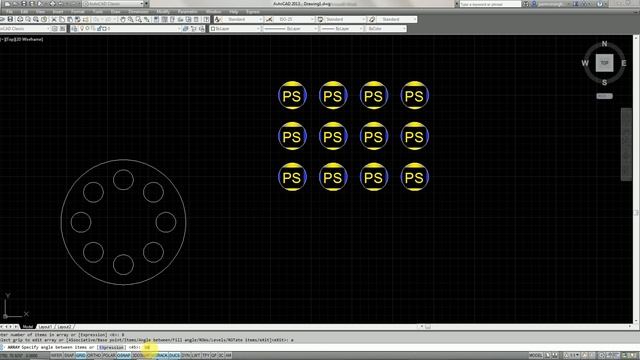640x360 pixels.
Task: Click MODEL space button in status bar
Action: (x=536, y=356)
